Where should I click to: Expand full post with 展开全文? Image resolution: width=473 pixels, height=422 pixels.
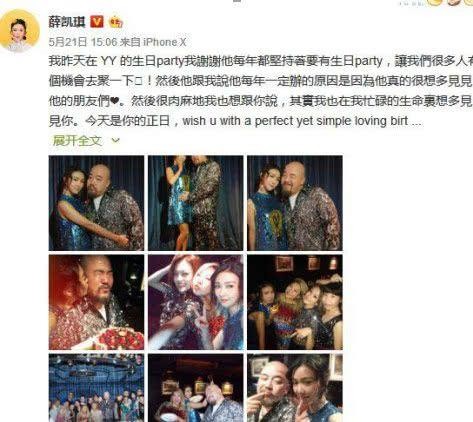coord(77,141)
